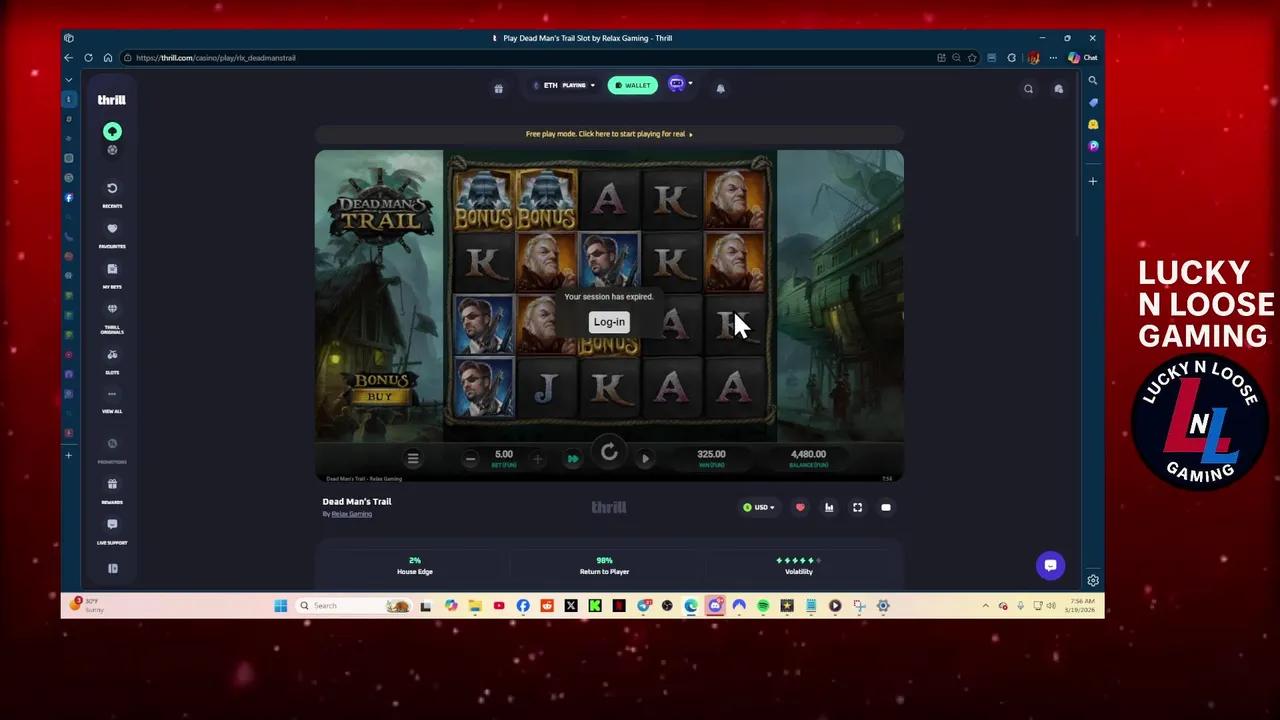This screenshot has height=720, width=1280.
Task: Click the Return to Player stat card
Action: pyautogui.click(x=604, y=566)
